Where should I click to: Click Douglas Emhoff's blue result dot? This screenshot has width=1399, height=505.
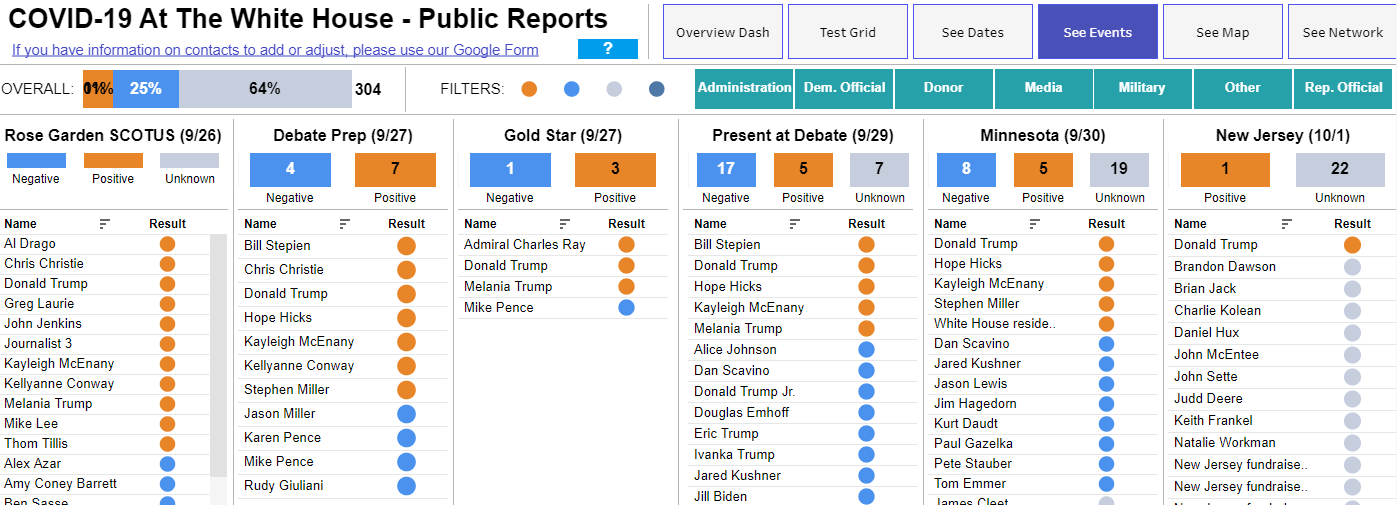click(x=866, y=412)
